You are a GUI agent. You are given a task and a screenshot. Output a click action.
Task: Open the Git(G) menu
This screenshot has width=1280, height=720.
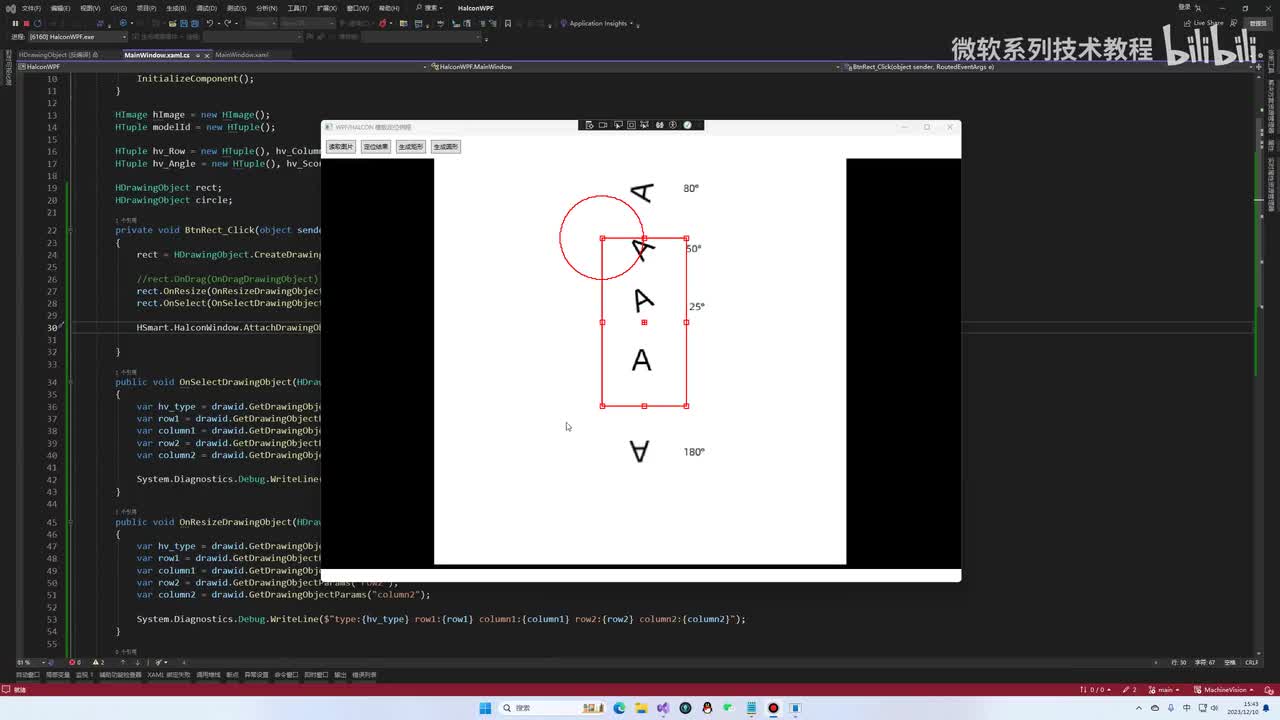[x=118, y=8]
